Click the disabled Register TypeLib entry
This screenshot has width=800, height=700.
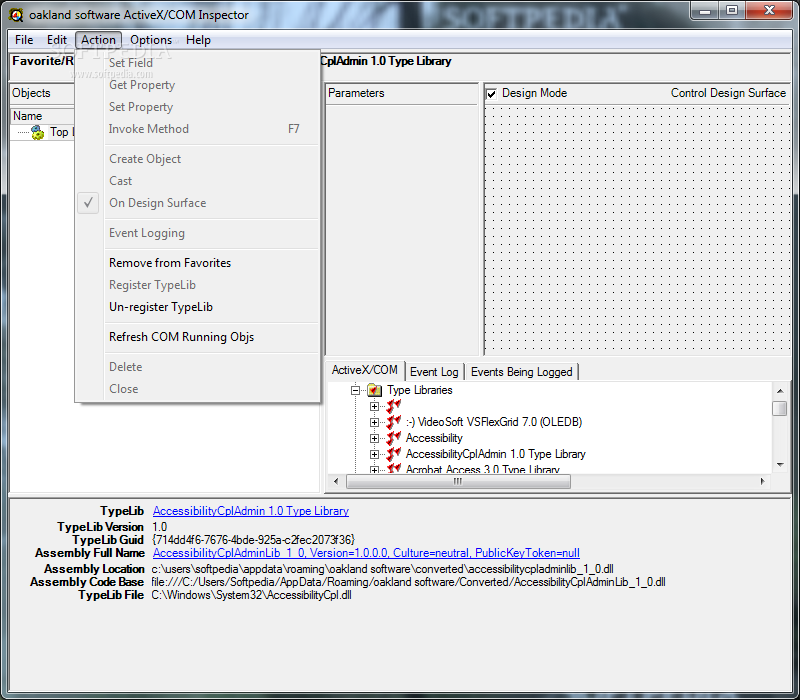[197, 285]
